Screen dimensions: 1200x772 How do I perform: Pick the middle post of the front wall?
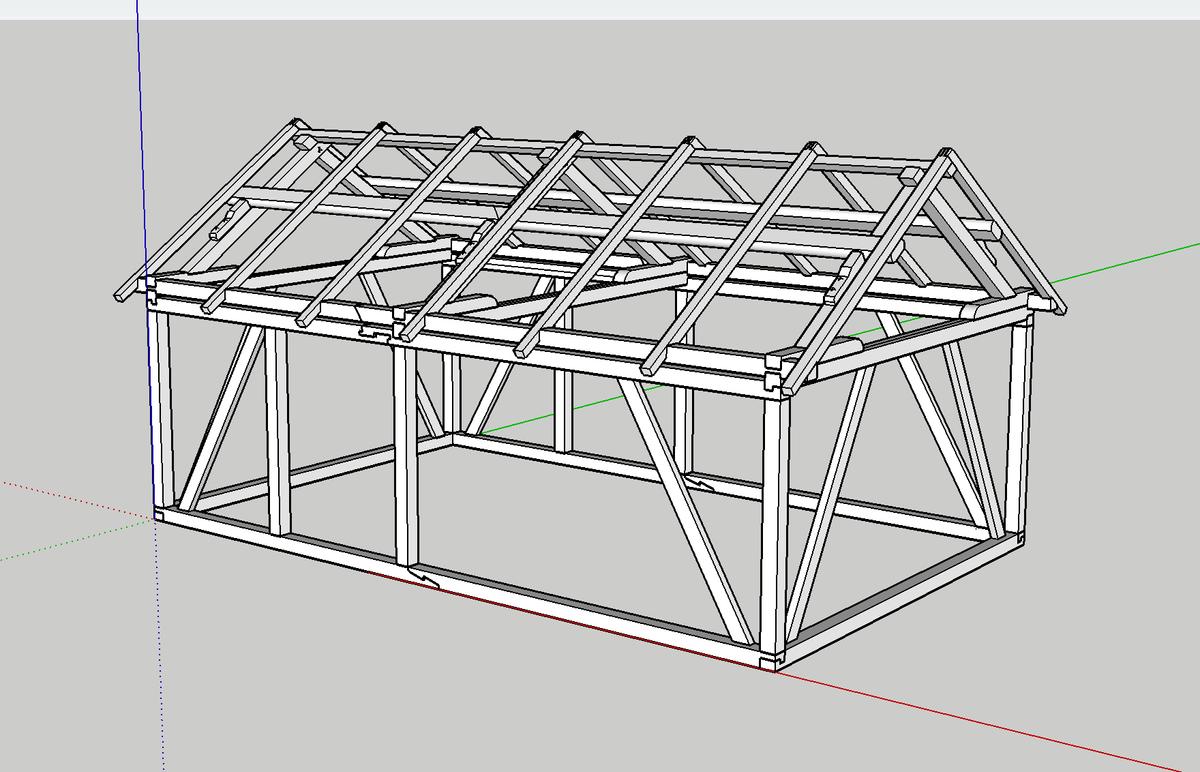(x=404, y=450)
